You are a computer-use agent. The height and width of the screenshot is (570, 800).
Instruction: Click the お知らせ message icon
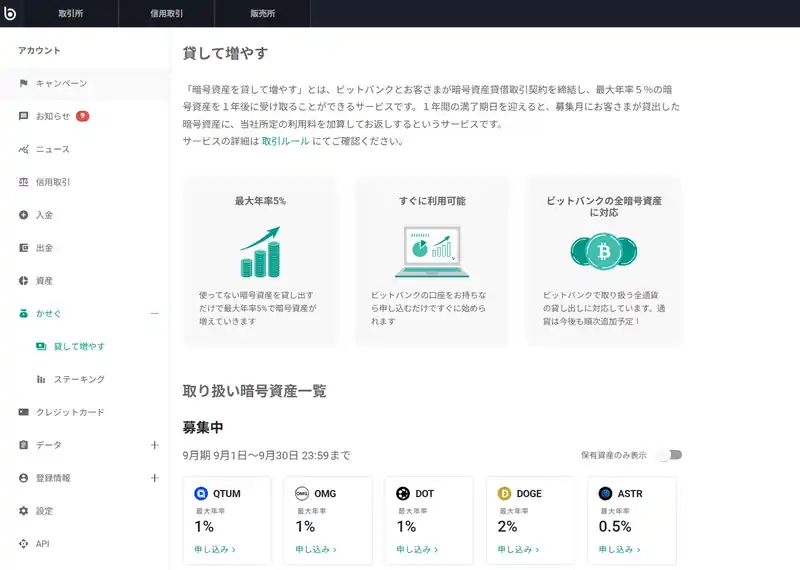point(23,116)
